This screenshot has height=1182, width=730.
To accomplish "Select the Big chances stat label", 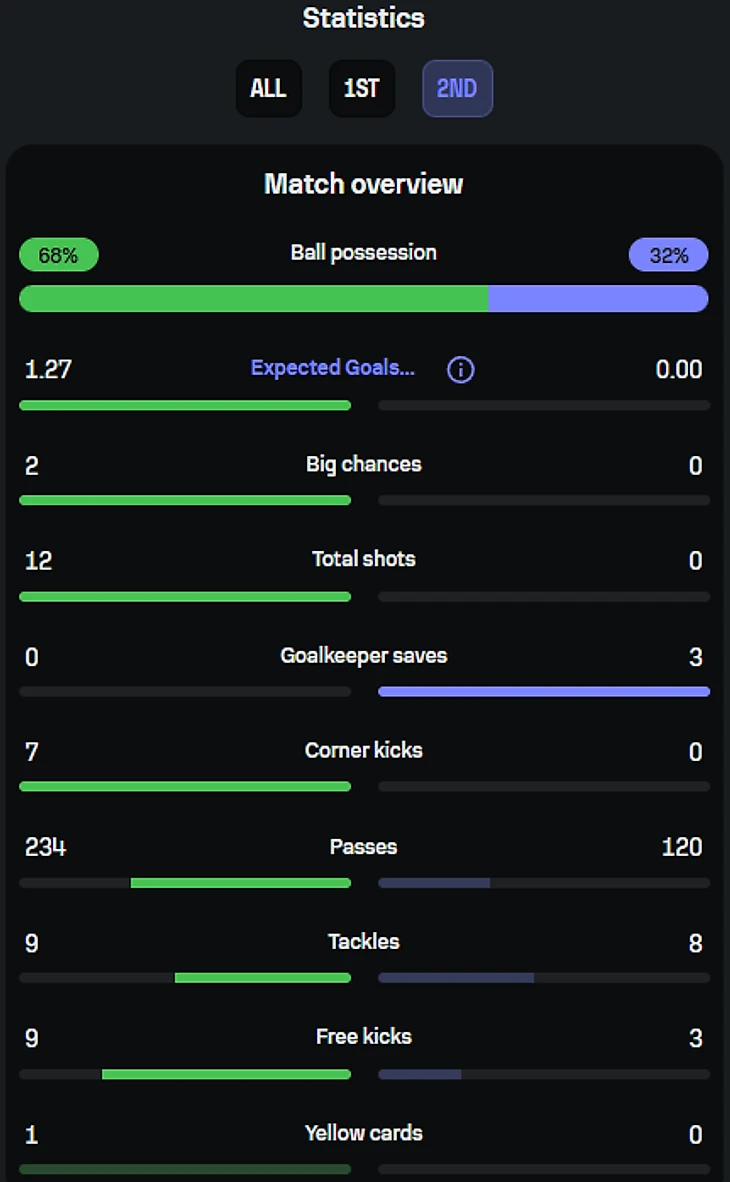I will 363,464.
